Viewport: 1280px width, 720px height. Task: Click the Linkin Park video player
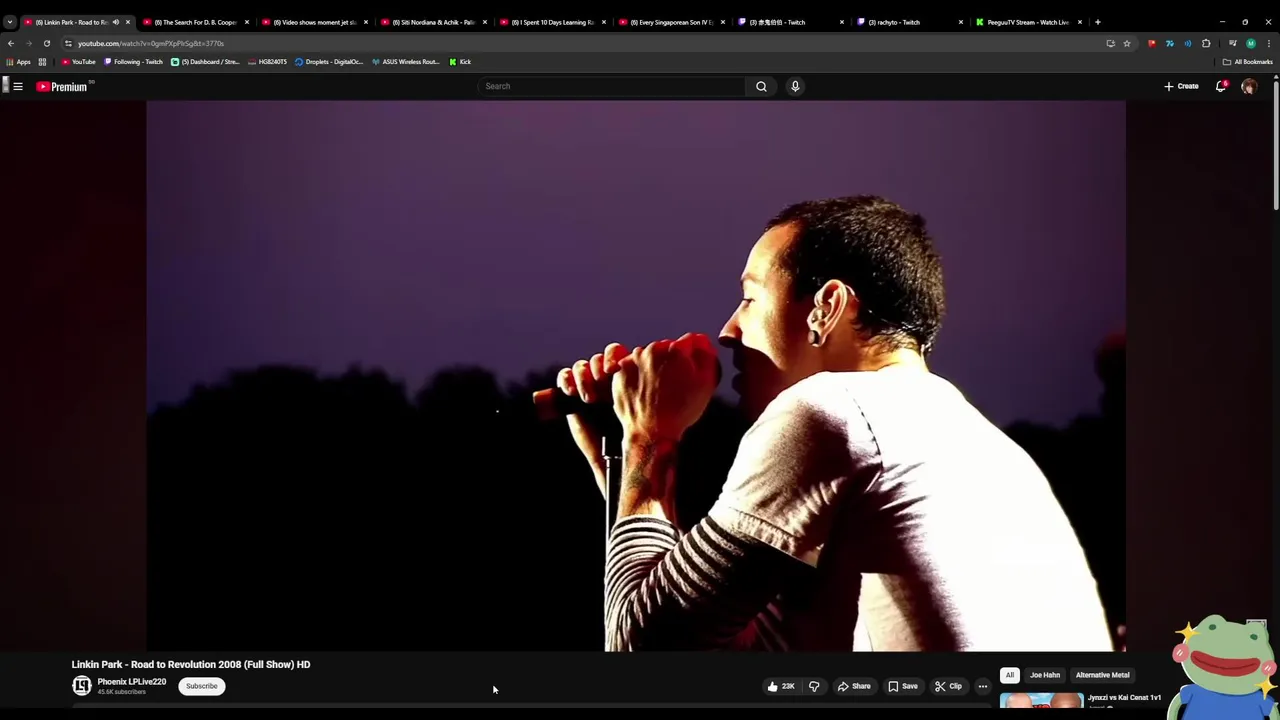click(x=636, y=375)
